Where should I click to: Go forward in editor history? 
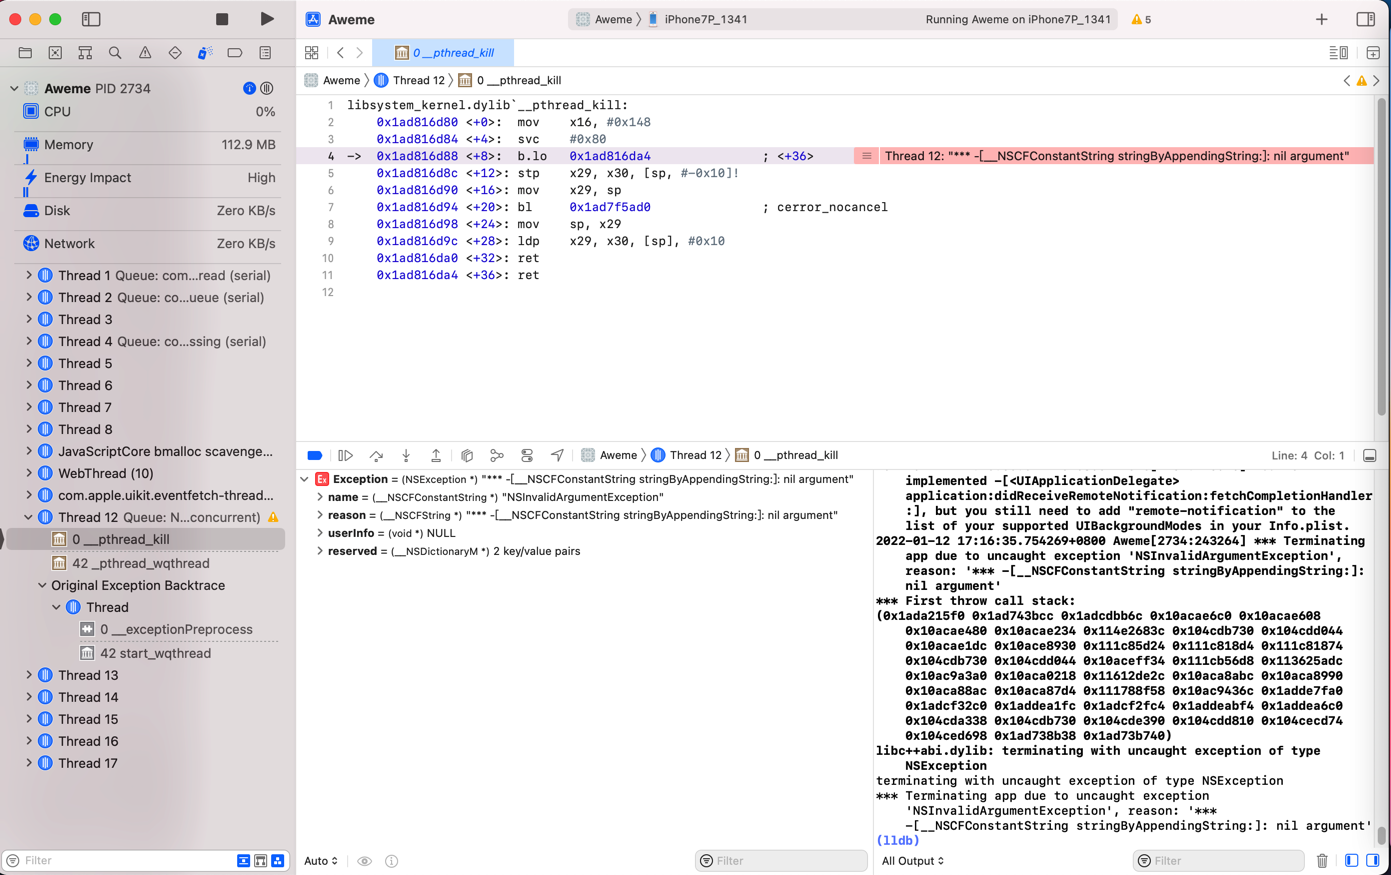coord(360,53)
